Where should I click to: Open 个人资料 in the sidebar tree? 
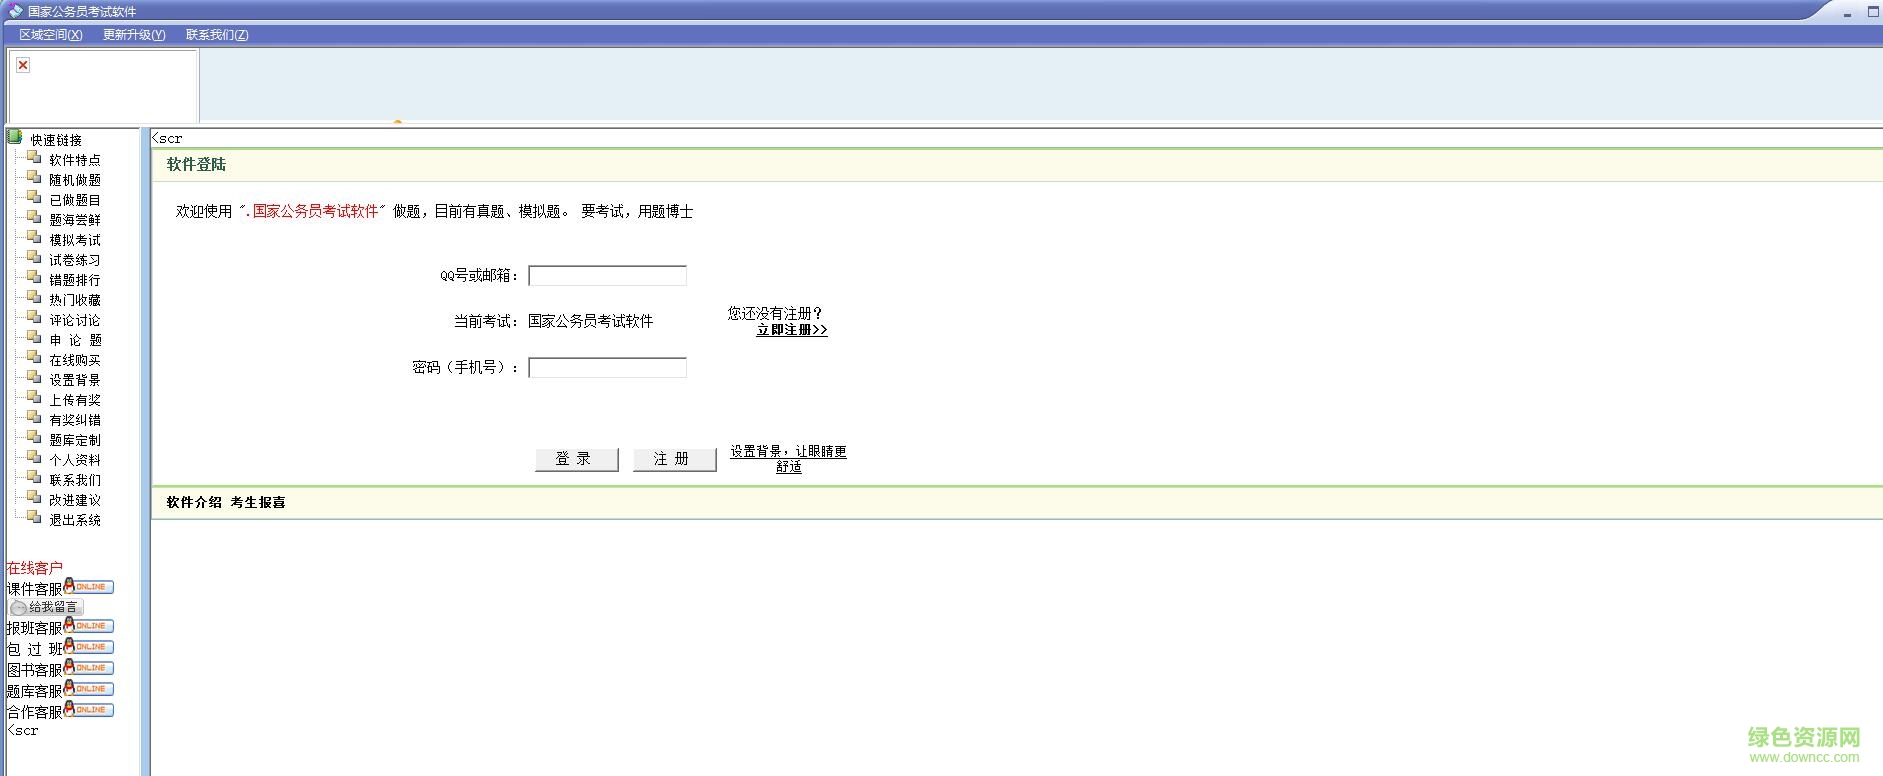tap(75, 460)
